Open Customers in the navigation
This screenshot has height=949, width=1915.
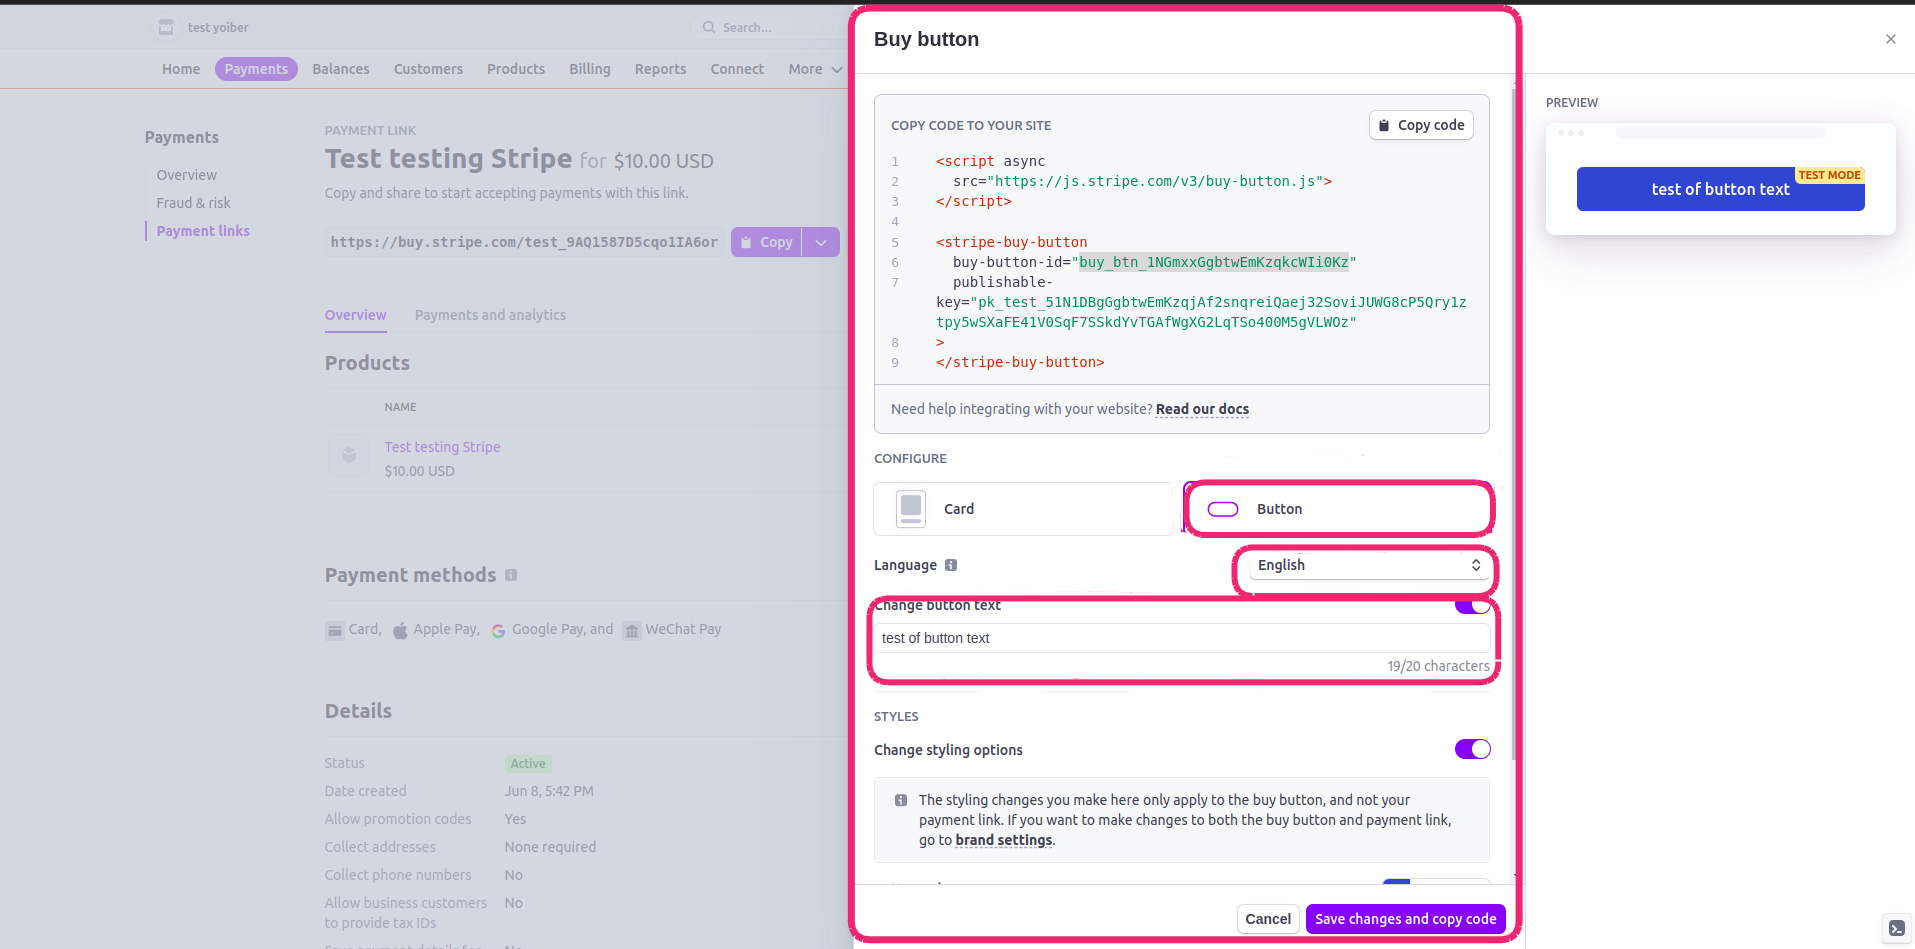point(428,69)
